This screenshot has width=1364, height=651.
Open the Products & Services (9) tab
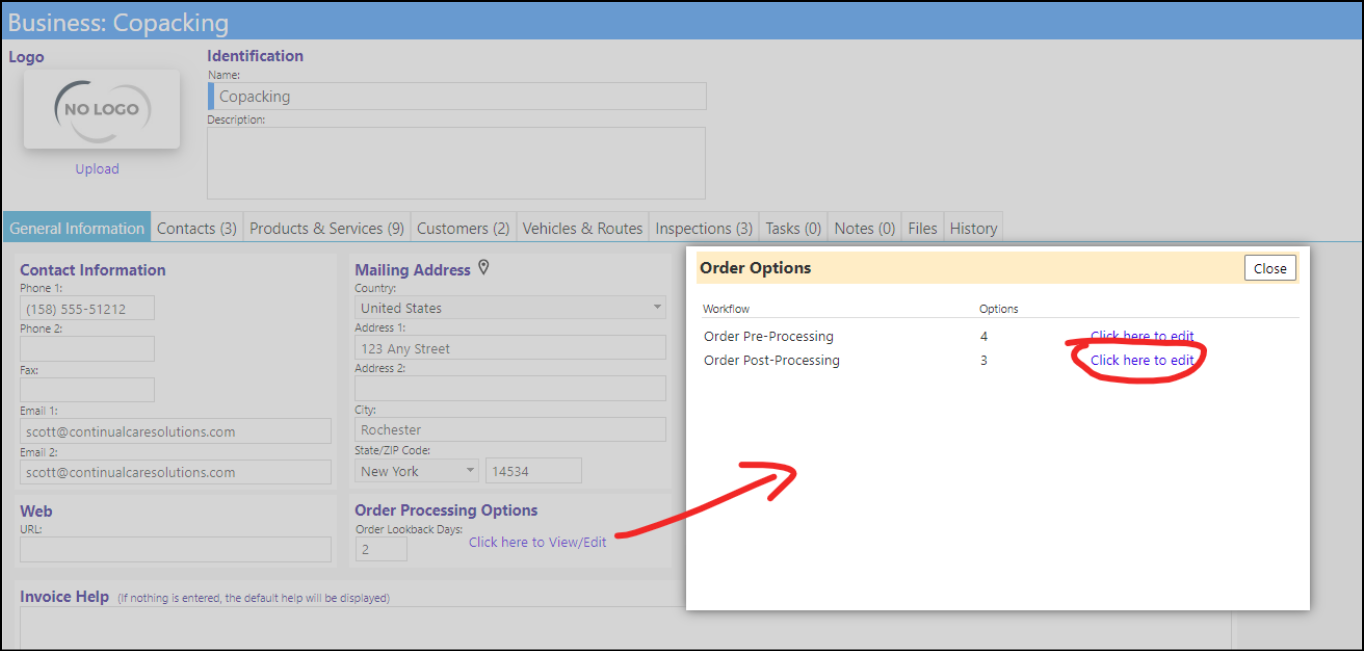click(x=327, y=228)
